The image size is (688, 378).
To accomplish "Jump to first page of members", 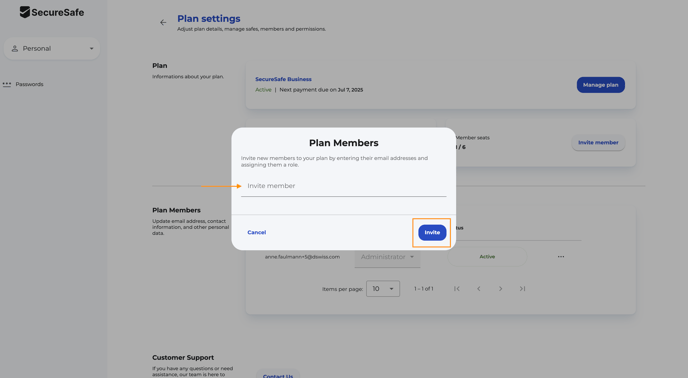I will coord(457,289).
